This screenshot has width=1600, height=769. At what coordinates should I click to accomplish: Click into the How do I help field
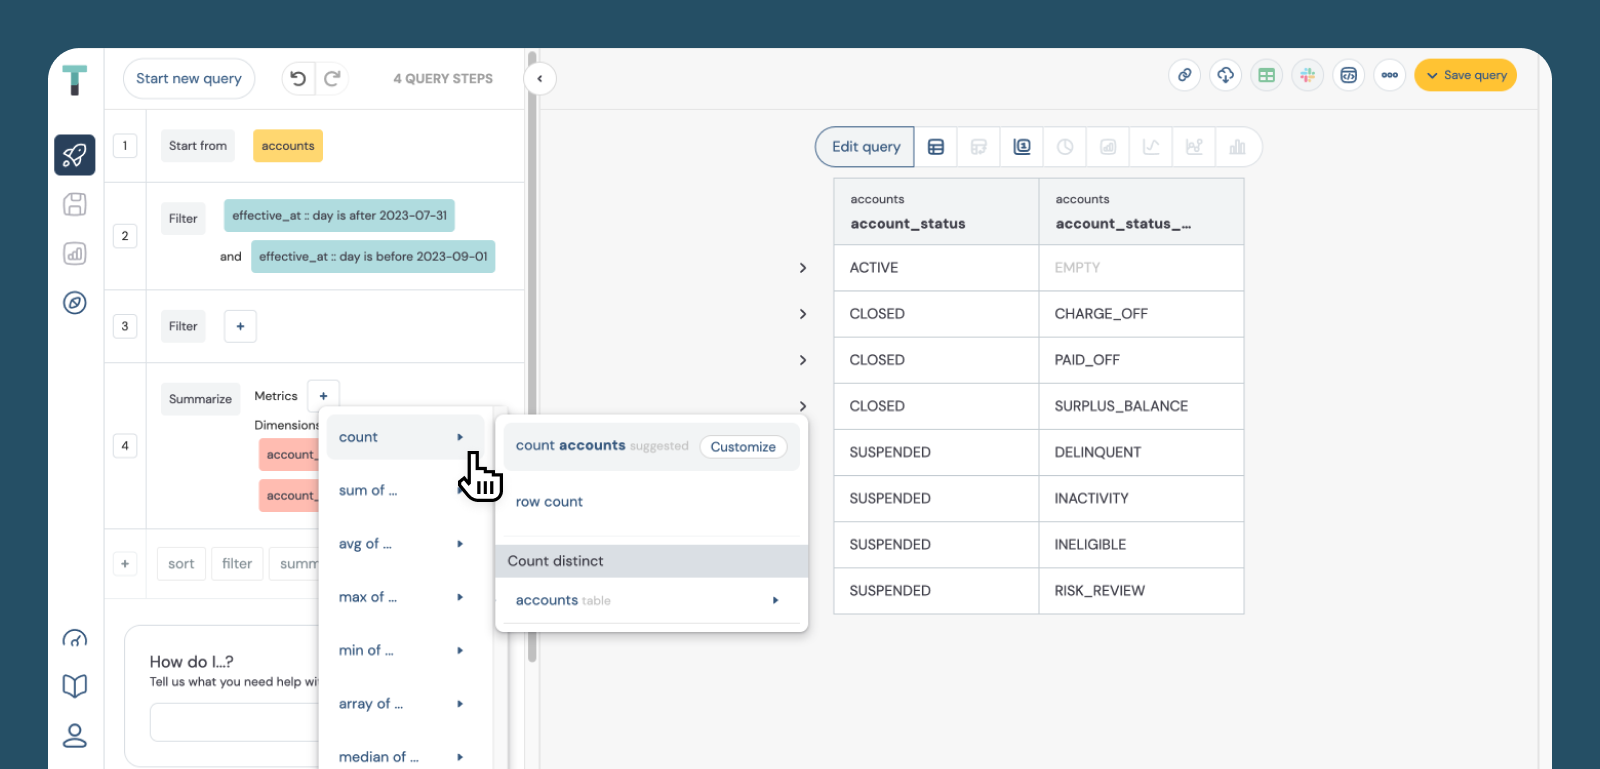pos(235,722)
